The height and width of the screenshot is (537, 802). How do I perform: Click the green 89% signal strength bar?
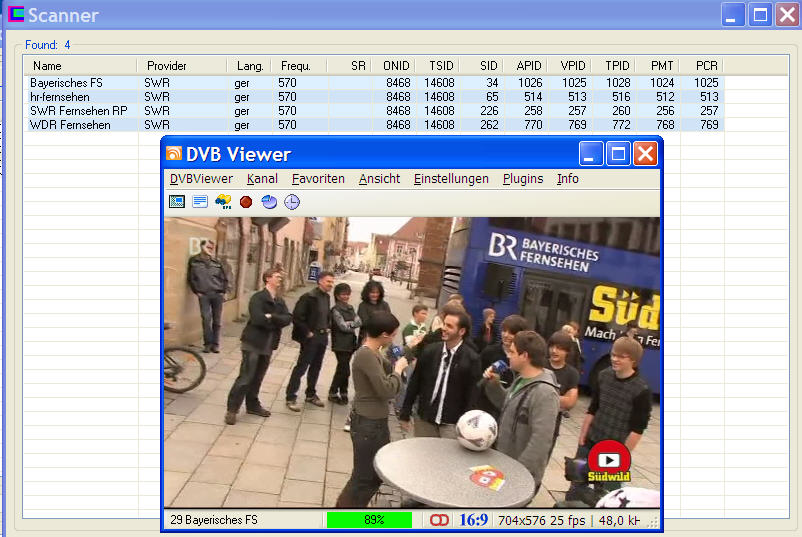pyautogui.click(x=369, y=520)
